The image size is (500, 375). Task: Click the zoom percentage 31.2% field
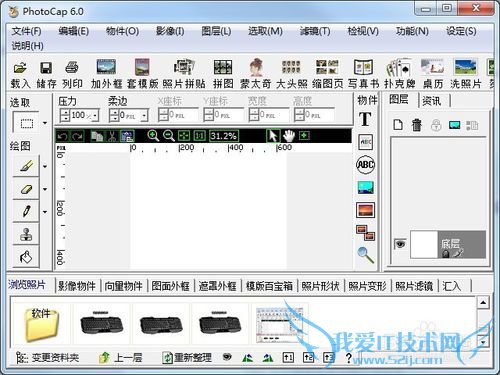pyautogui.click(x=224, y=136)
